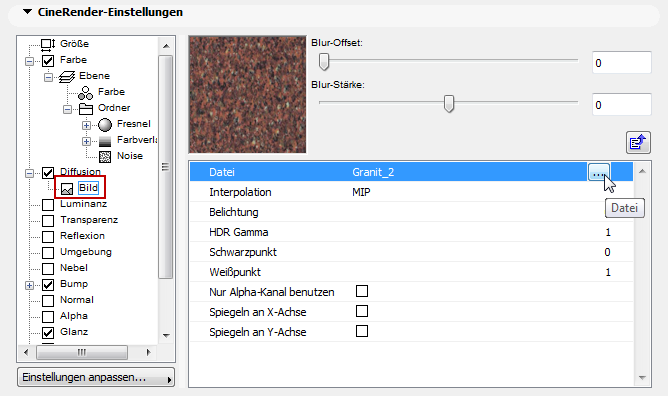668x396 pixels.
Task: Enable the Umgebung channel checkbox
Action: 48,253
